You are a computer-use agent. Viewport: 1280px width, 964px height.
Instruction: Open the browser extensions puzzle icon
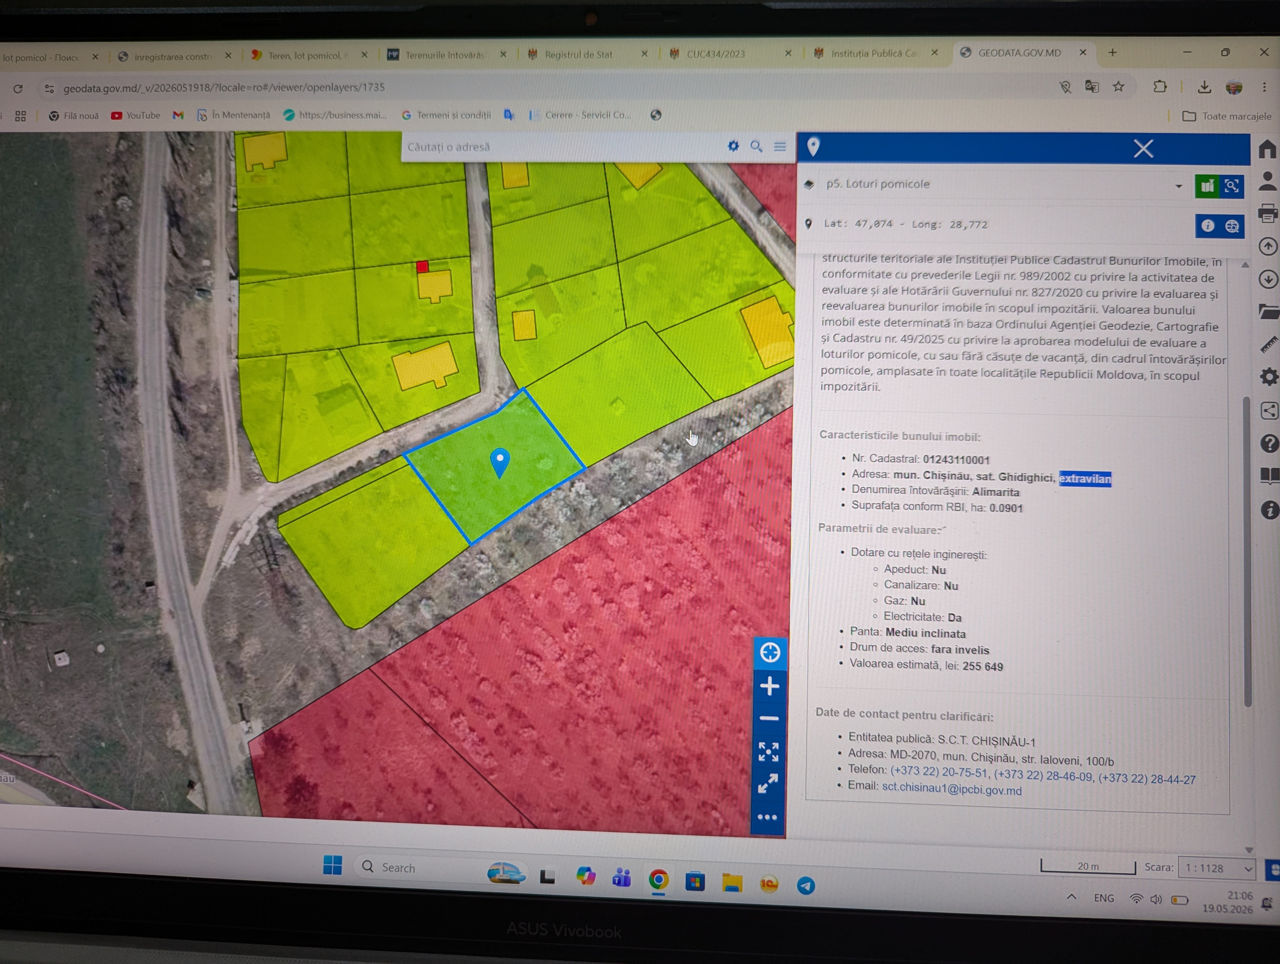[1160, 87]
